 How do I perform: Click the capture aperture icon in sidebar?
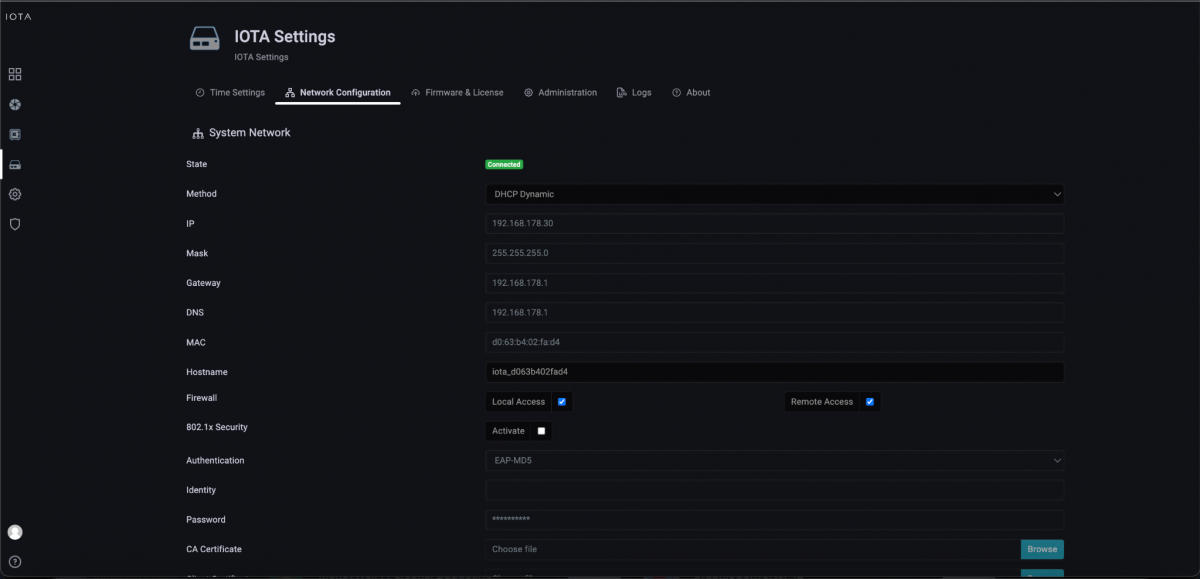pyautogui.click(x=15, y=104)
